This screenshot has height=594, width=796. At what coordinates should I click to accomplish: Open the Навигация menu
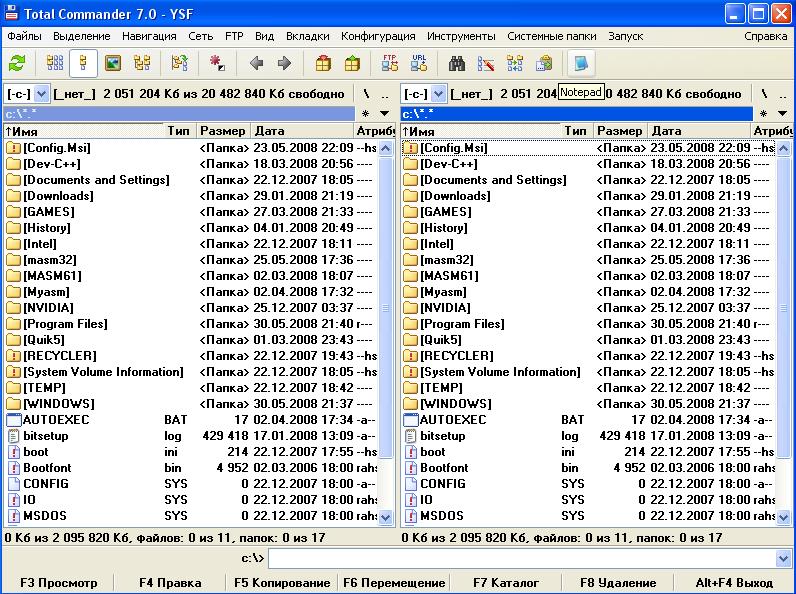click(149, 36)
